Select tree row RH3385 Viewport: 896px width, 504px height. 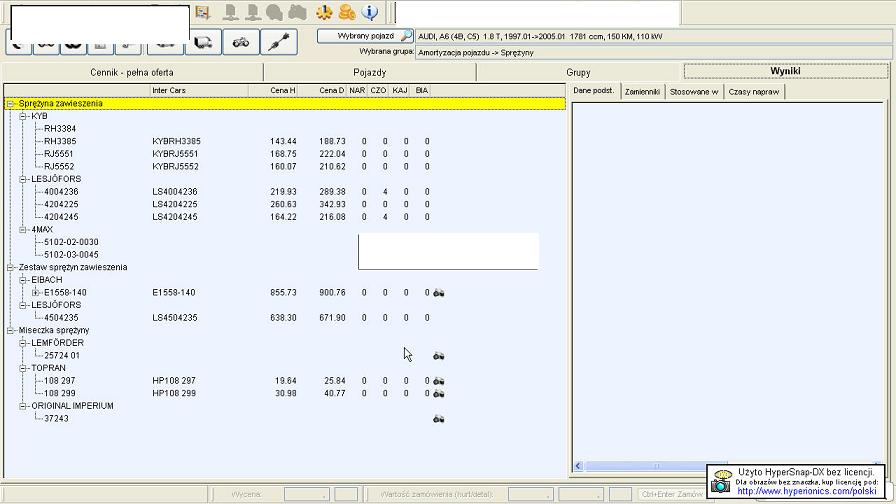(60, 141)
